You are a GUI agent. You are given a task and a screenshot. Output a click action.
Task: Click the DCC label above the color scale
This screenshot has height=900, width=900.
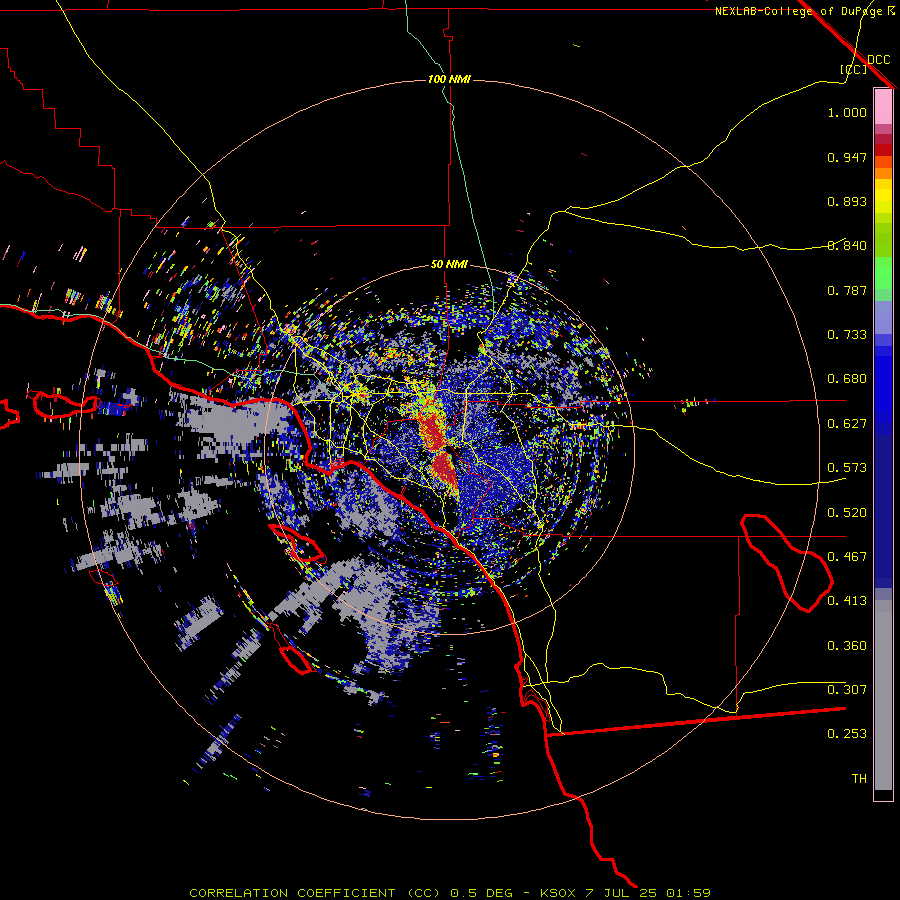pyautogui.click(x=878, y=60)
